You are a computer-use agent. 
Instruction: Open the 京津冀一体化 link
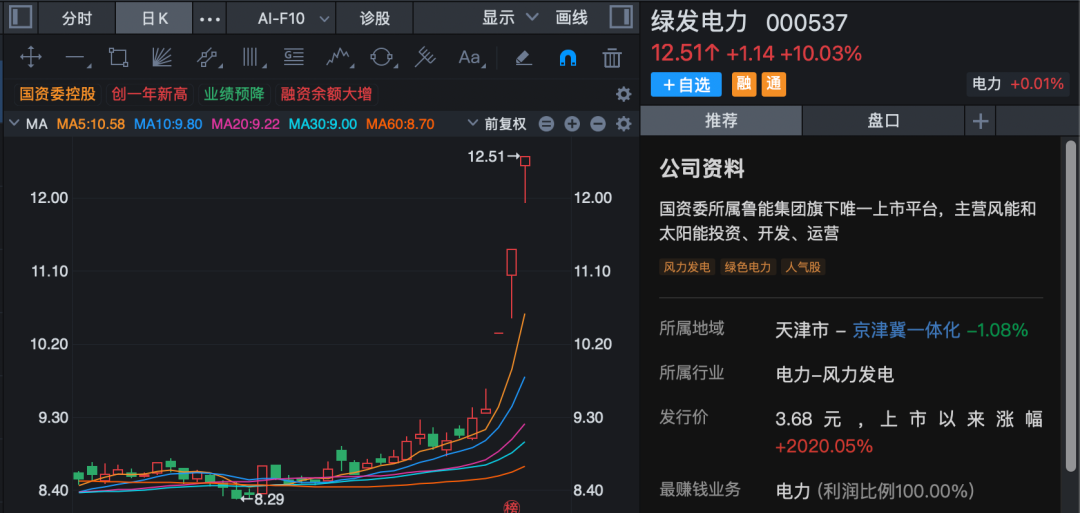pos(906,331)
